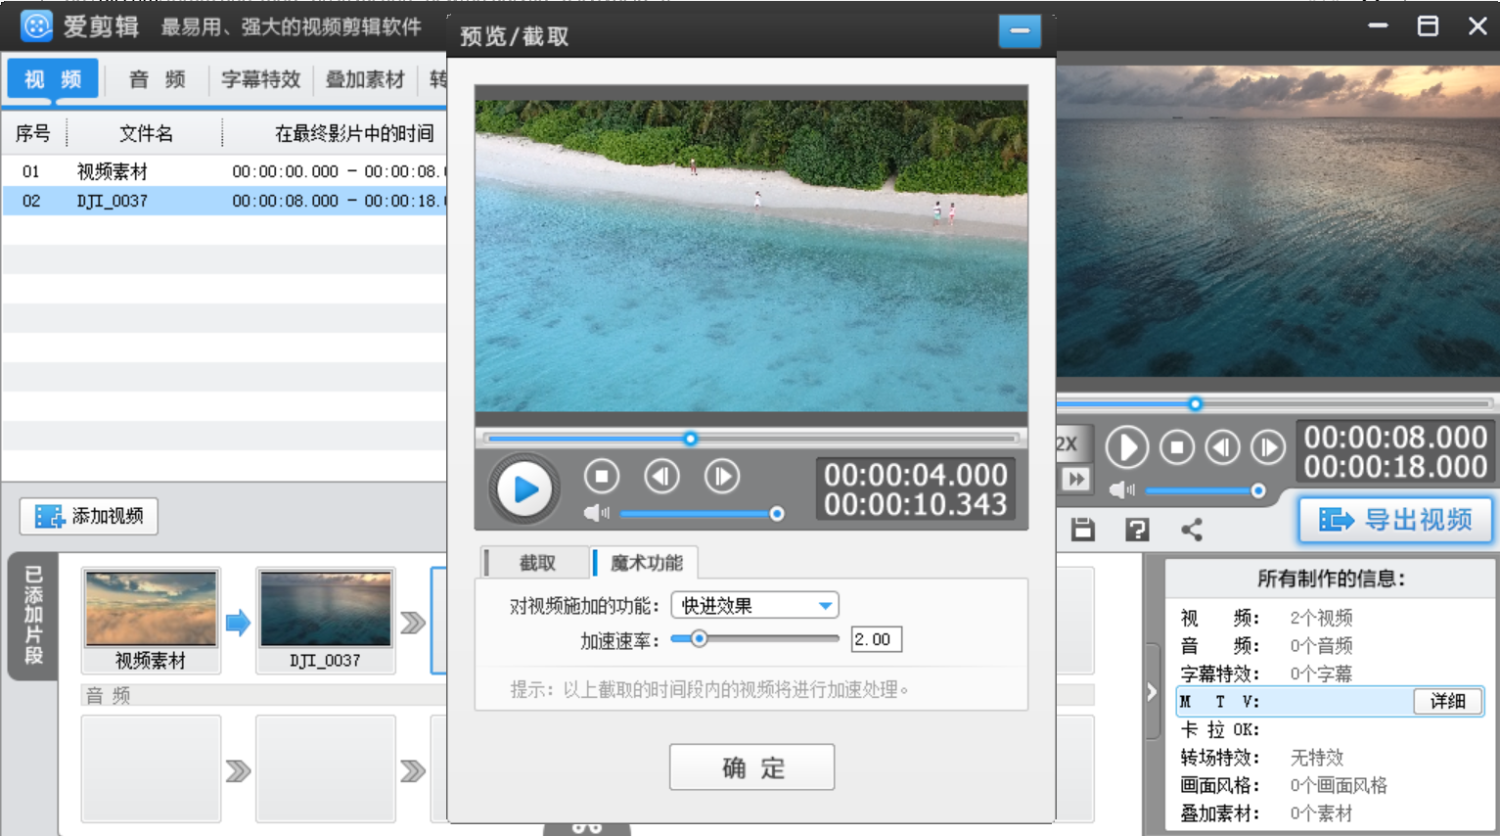1500x836 pixels.
Task: Mute the main preview speaker icon
Action: 1121,490
